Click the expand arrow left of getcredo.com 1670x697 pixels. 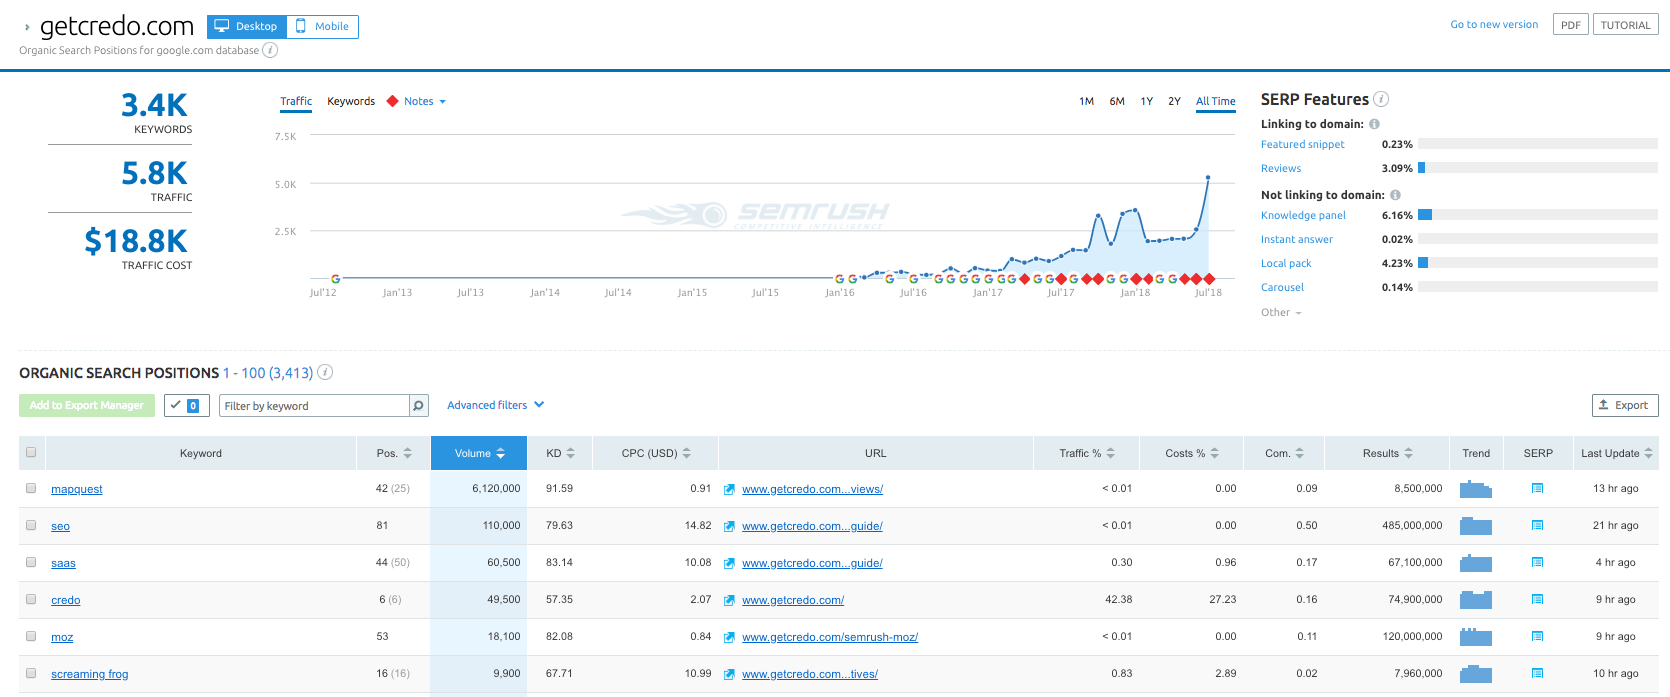pos(27,28)
